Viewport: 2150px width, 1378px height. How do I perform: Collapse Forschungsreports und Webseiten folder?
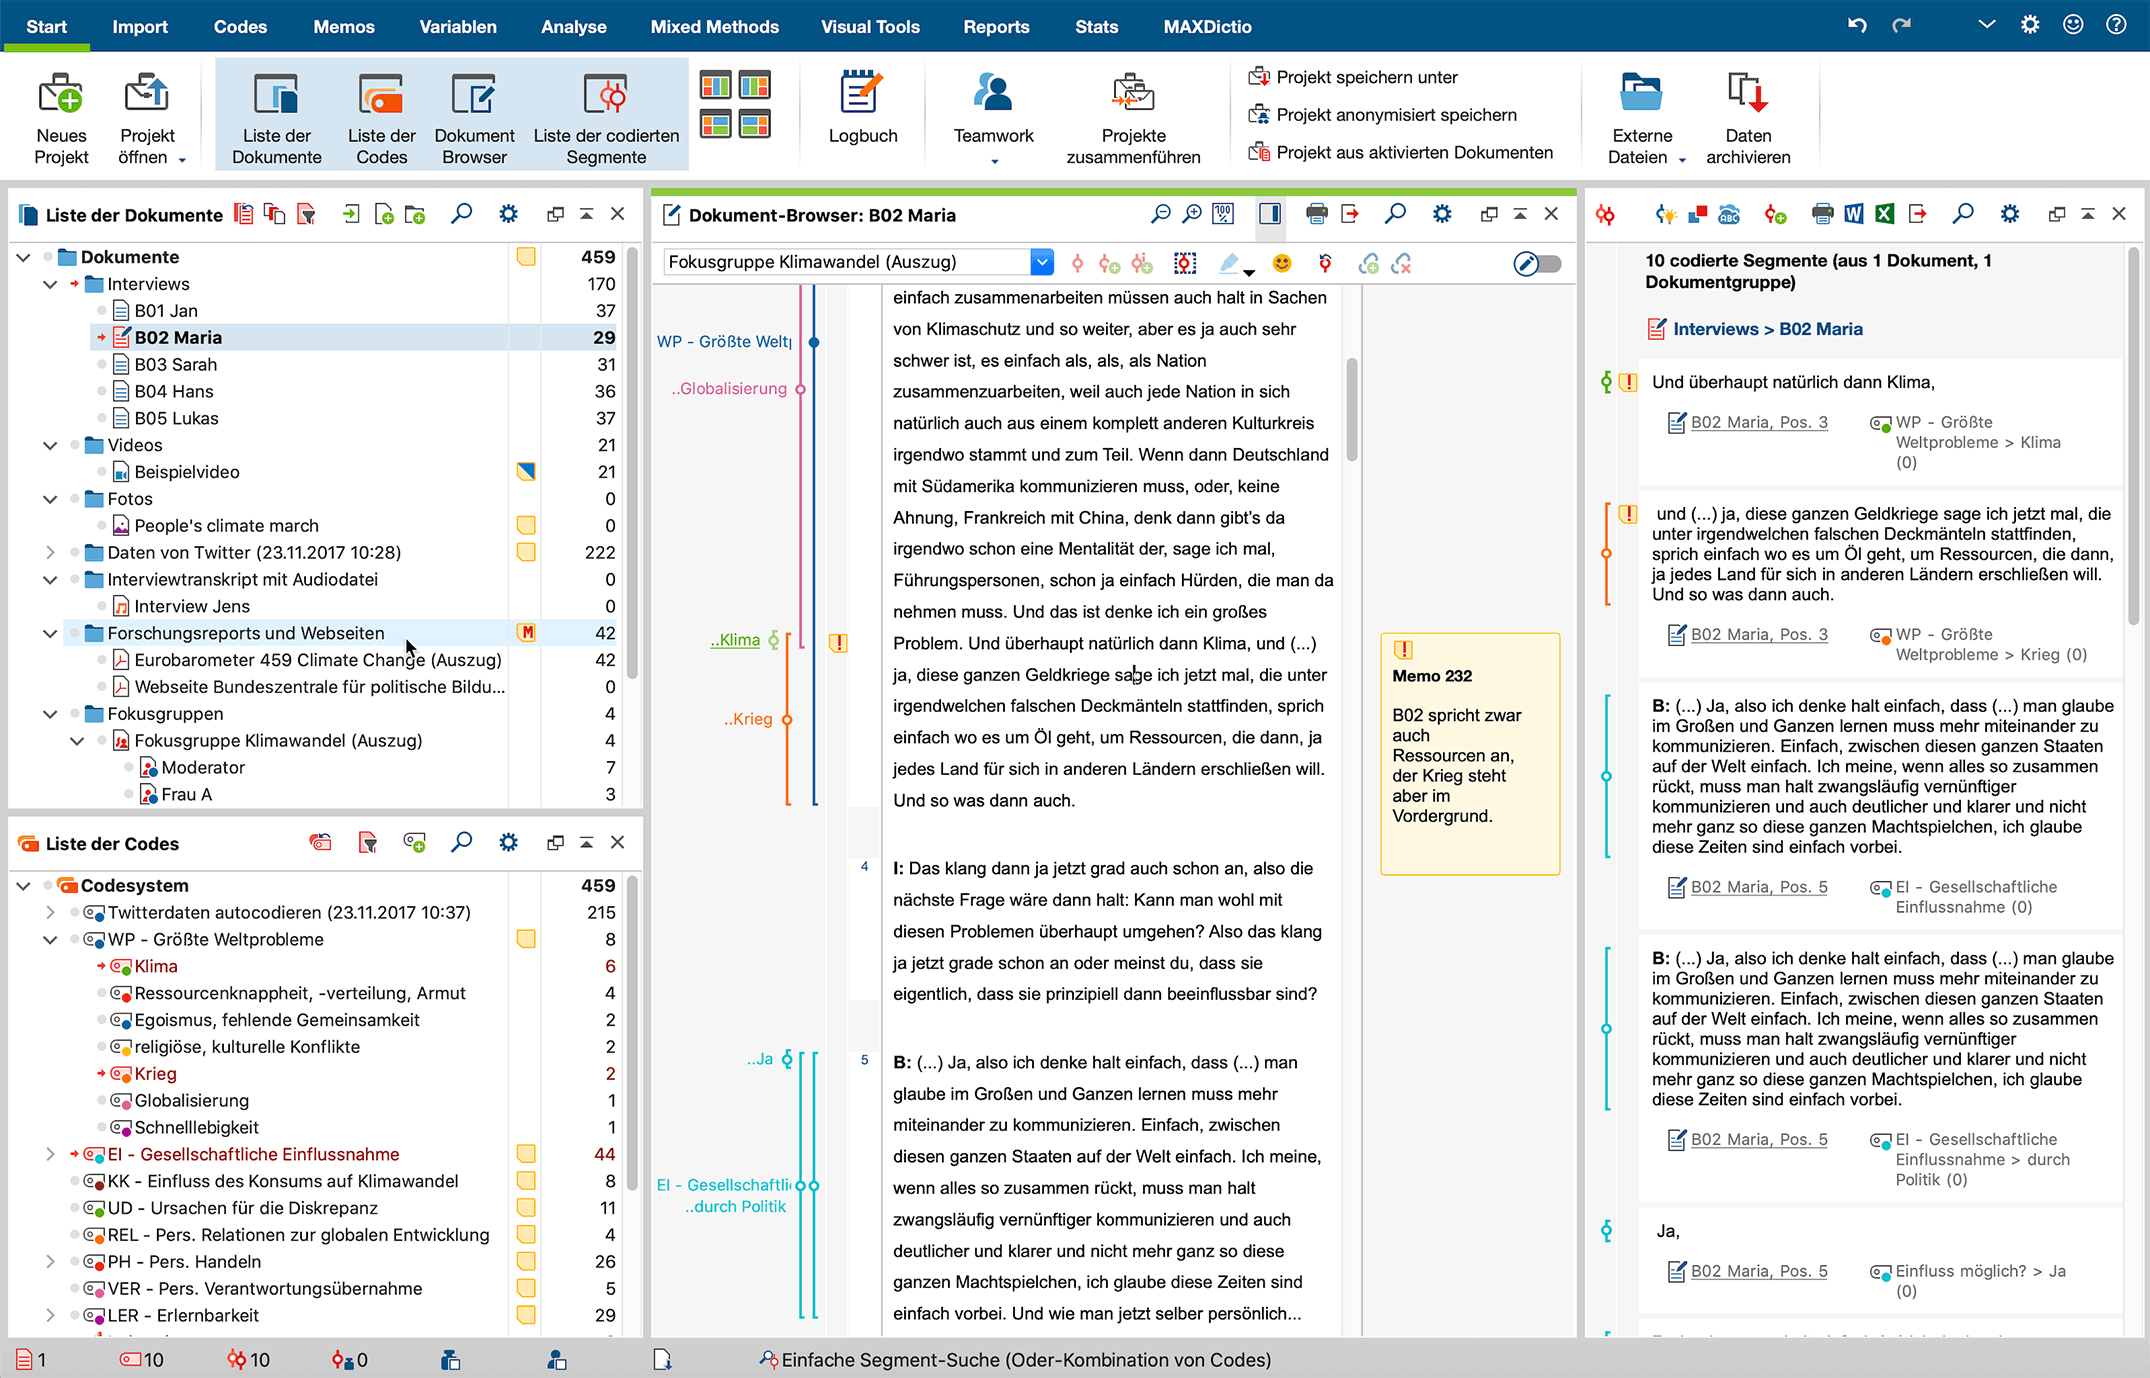tap(50, 634)
